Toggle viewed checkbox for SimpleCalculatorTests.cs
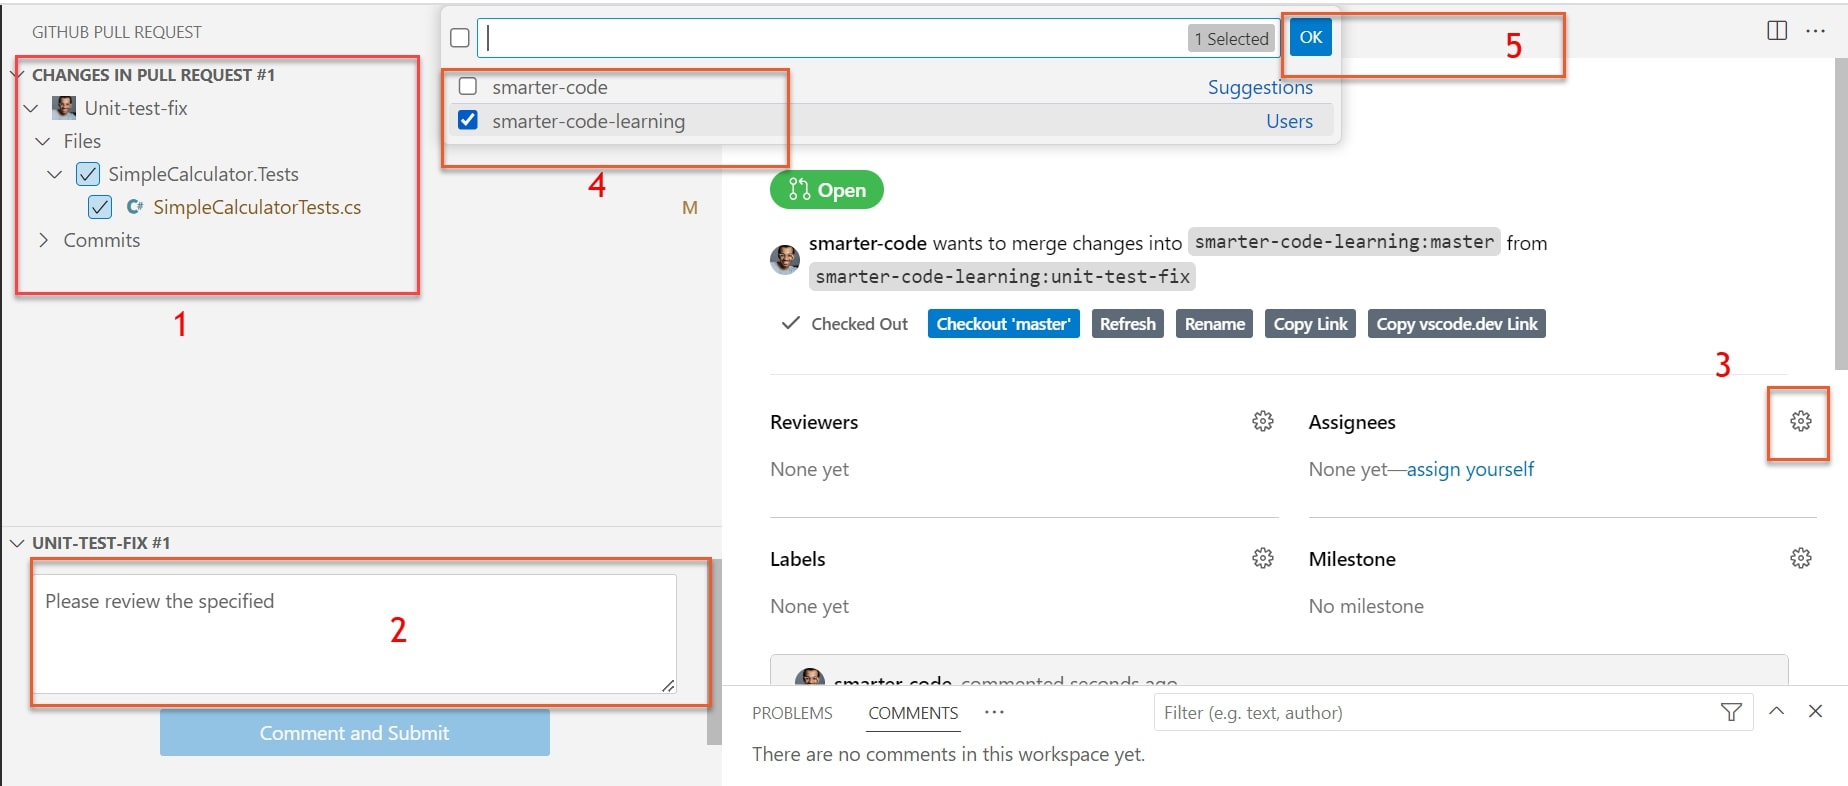This screenshot has height=786, width=1848. [x=100, y=207]
